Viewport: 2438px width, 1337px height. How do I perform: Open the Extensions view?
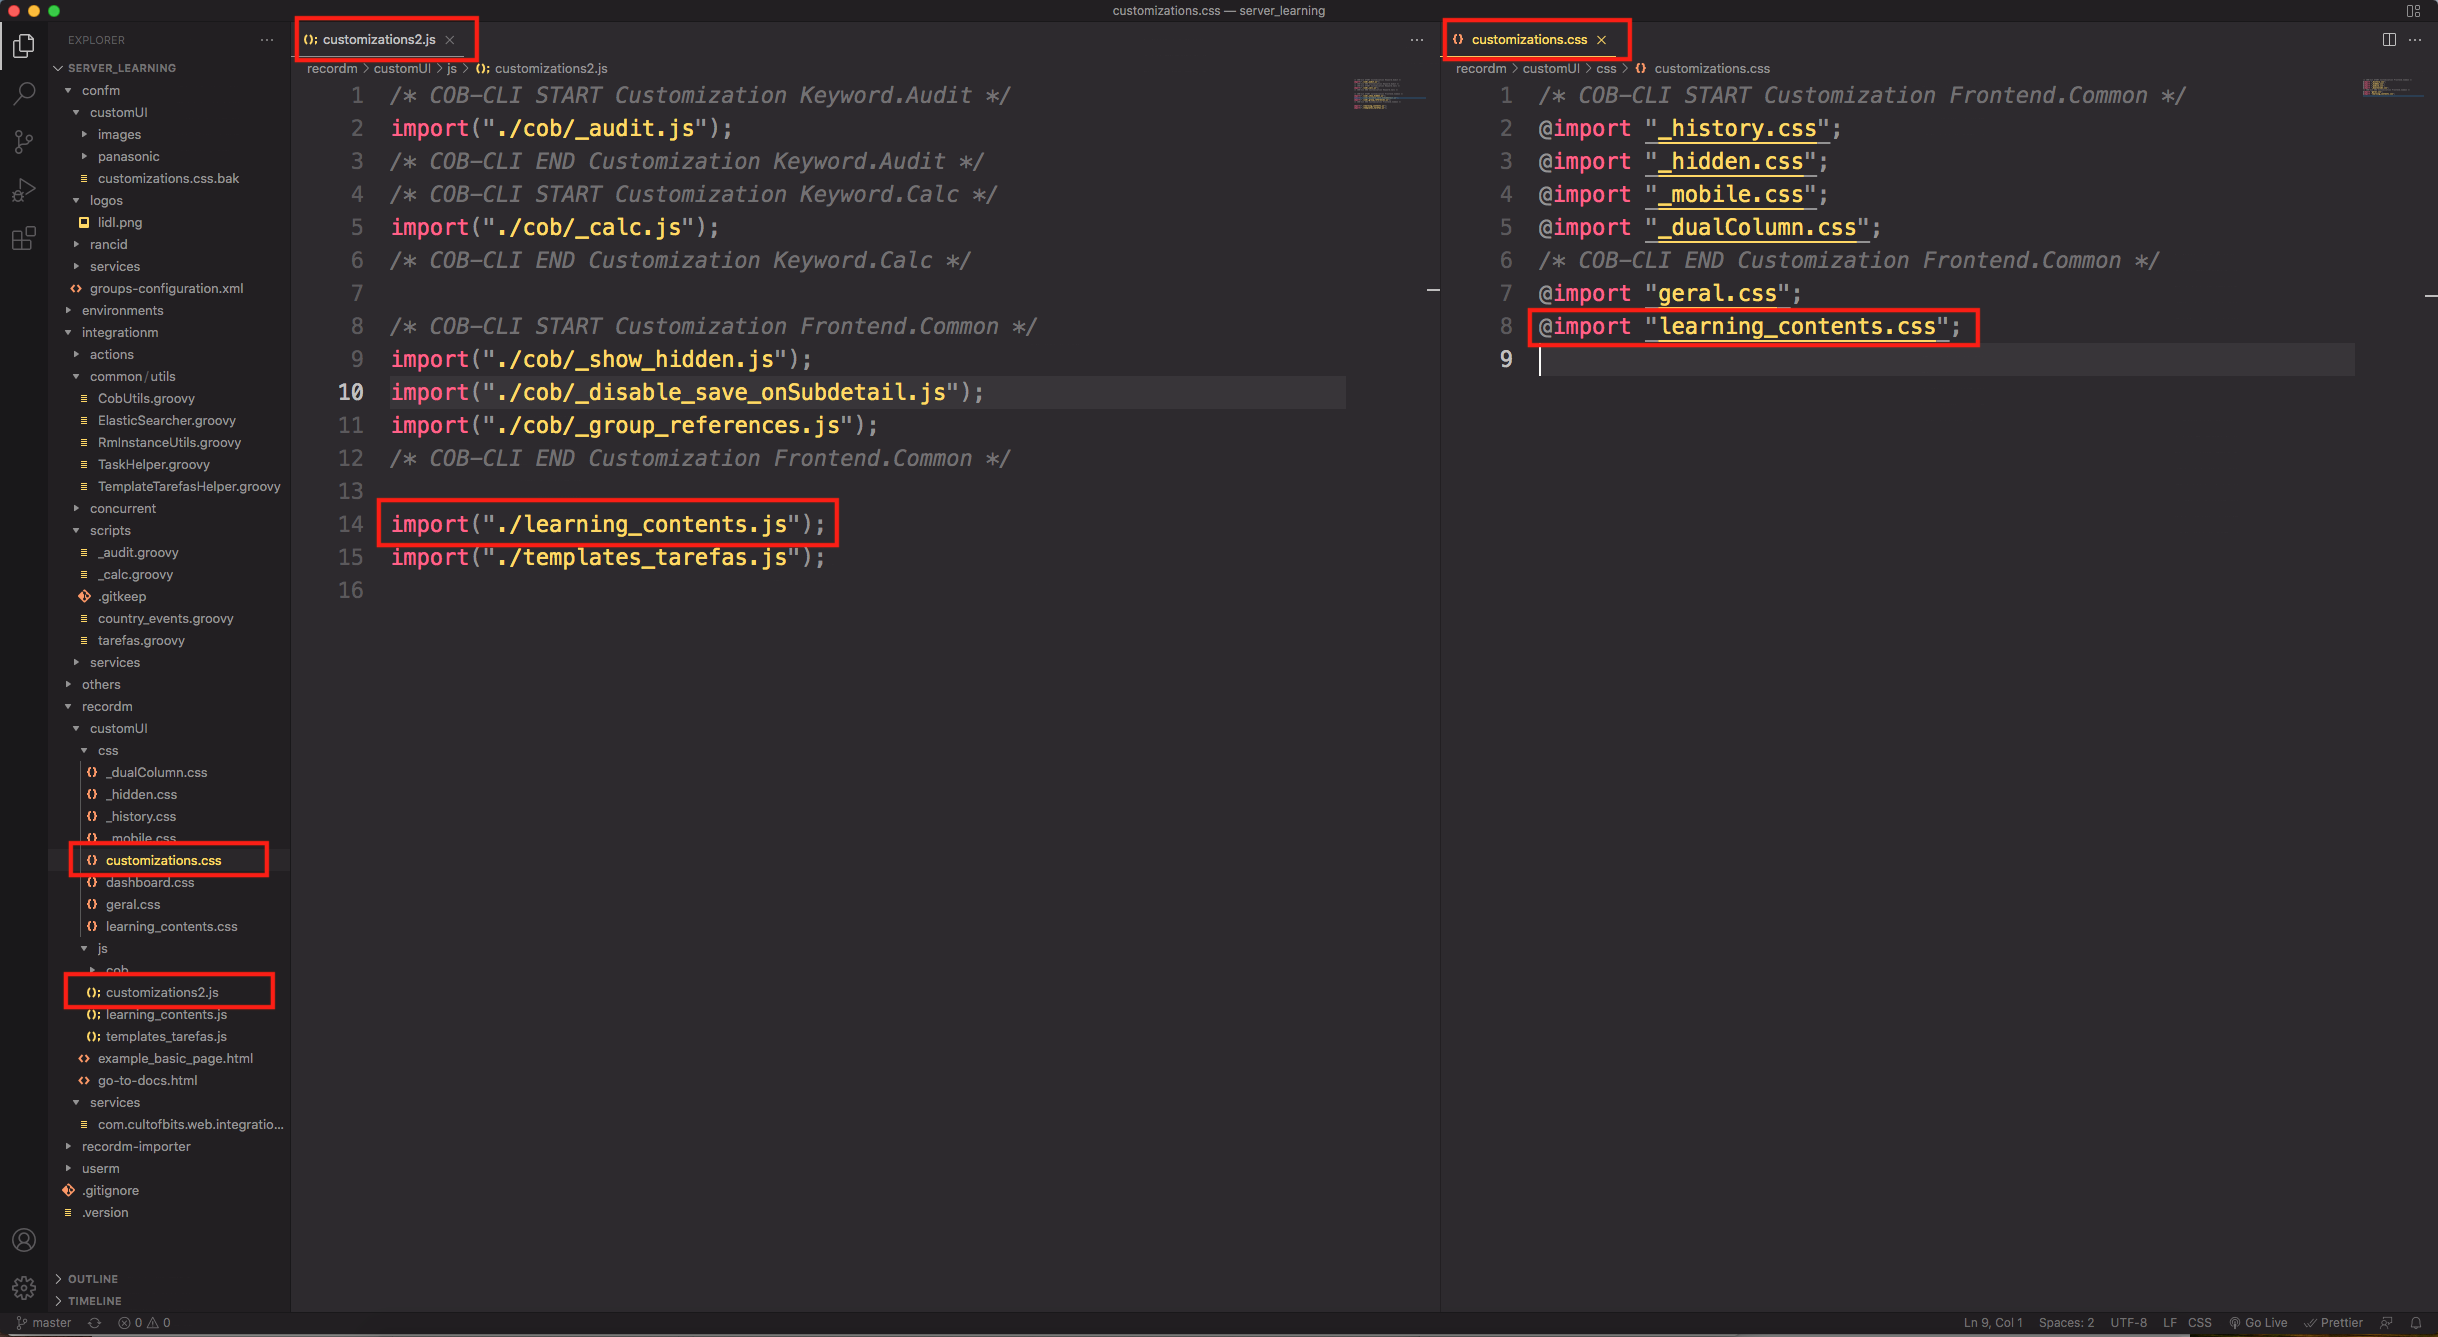[x=24, y=238]
